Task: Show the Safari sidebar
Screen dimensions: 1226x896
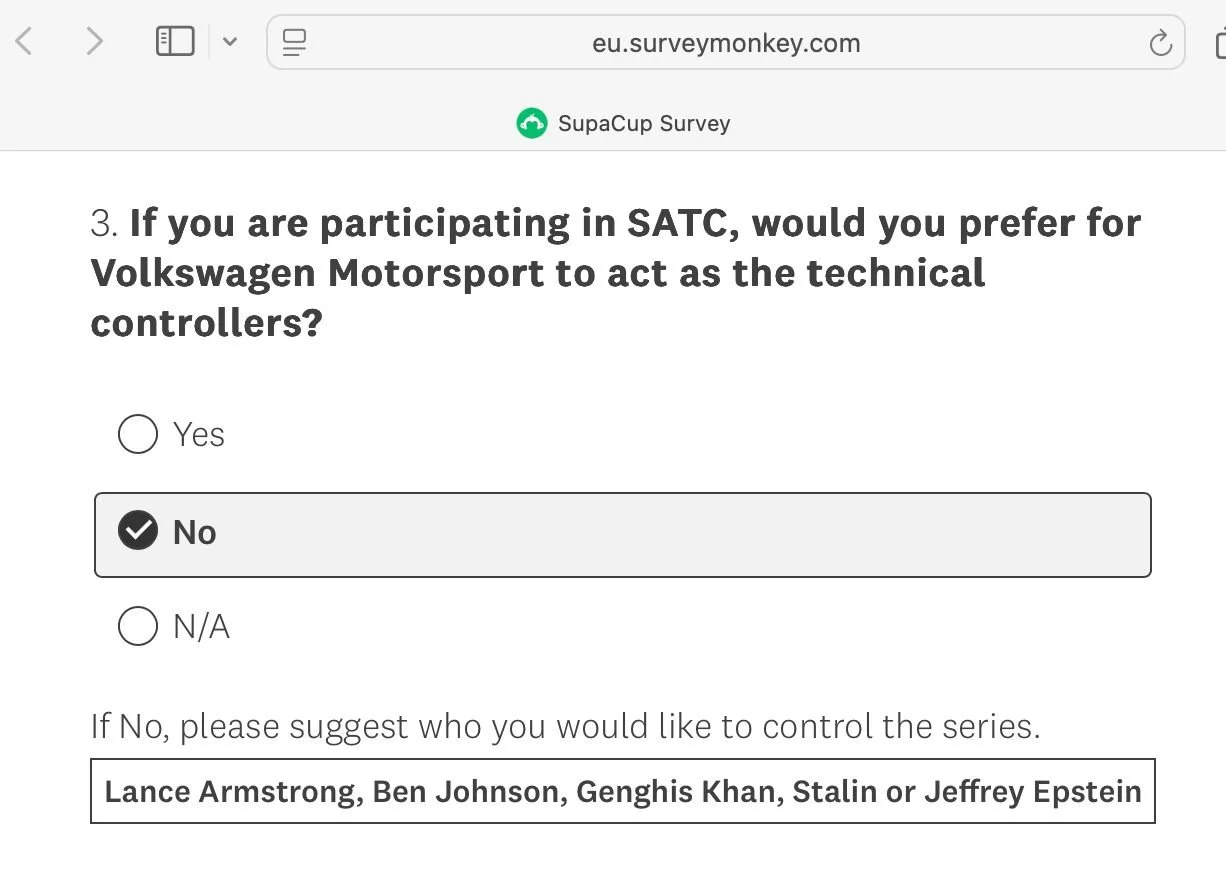Action: click(175, 41)
